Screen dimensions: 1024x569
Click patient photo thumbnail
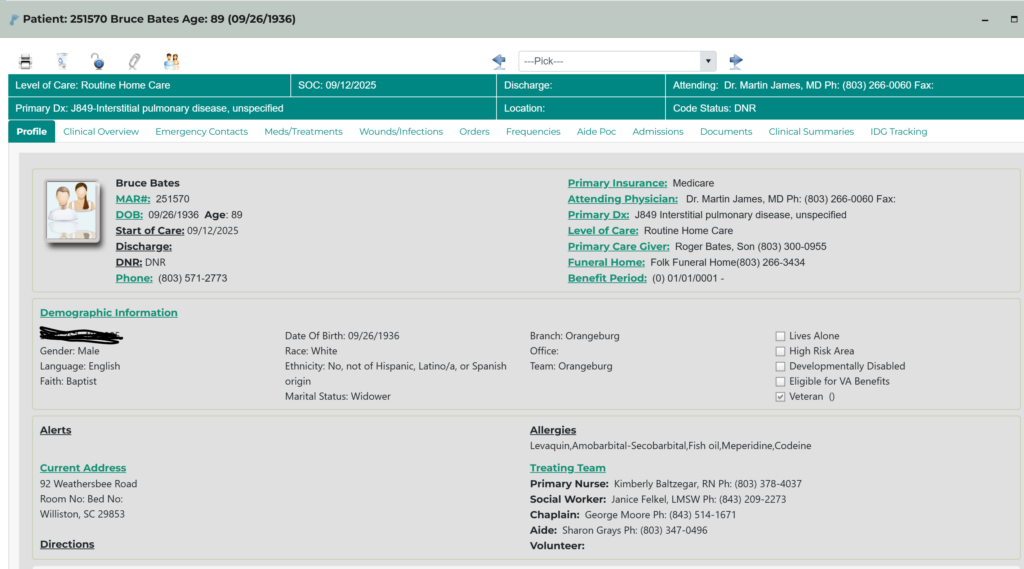click(72, 211)
